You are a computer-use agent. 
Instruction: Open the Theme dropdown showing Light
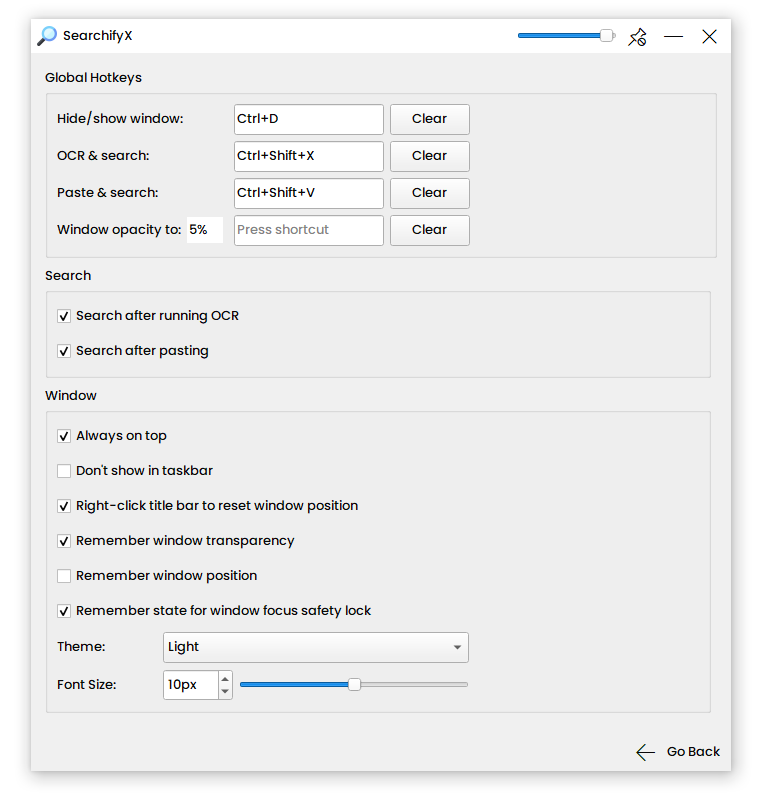click(315, 647)
